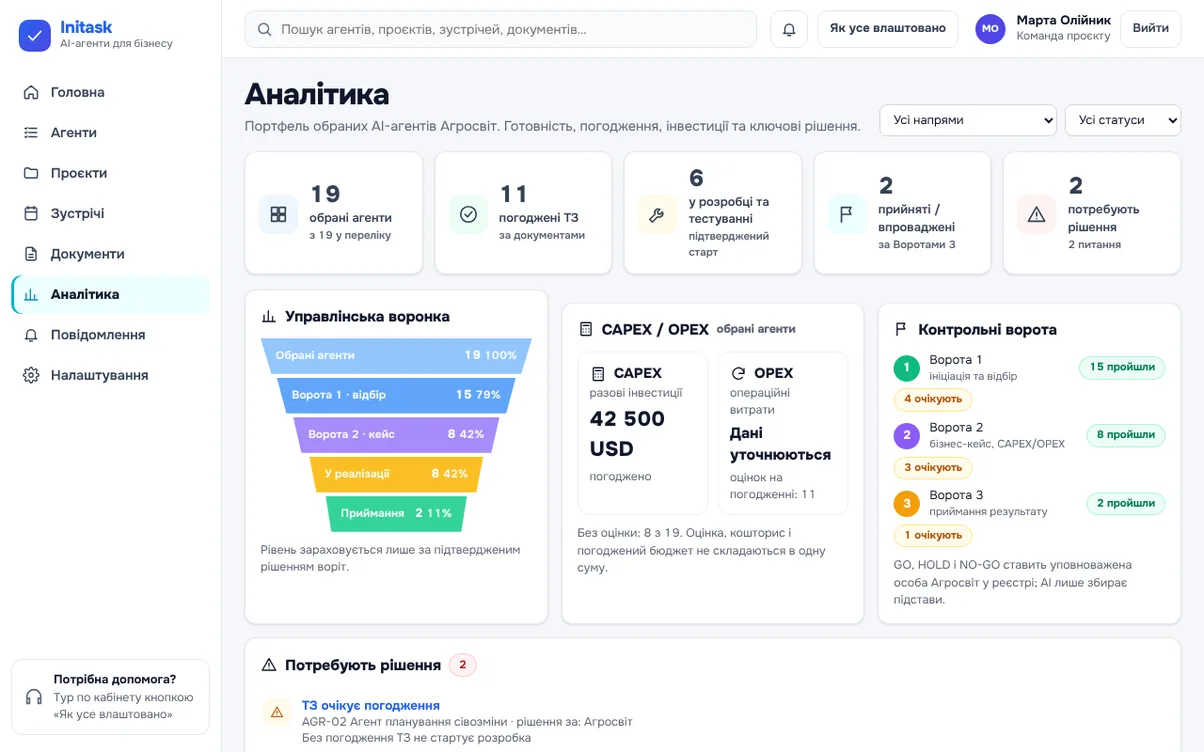
Task: Click the MO user avatar
Action: tap(990, 29)
